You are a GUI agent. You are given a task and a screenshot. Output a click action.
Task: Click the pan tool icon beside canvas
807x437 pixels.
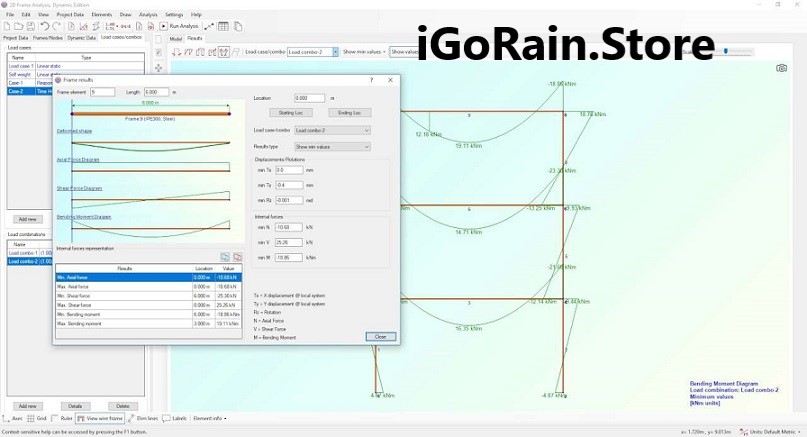[158, 68]
